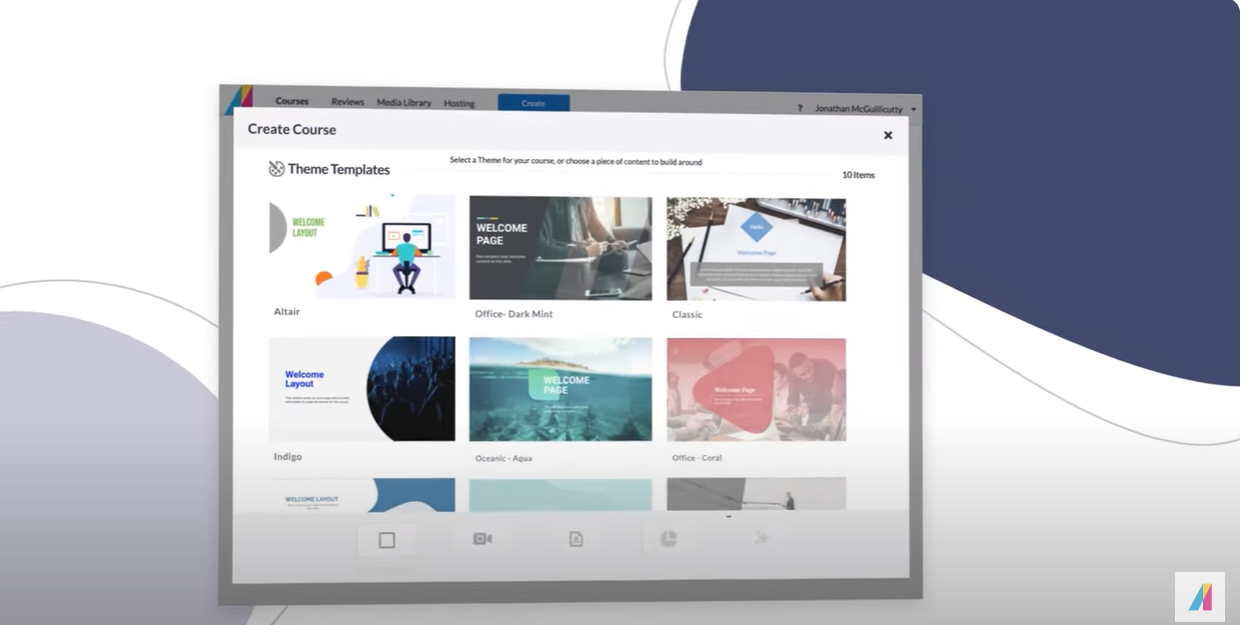Pick the gray theme in bottom row
Screen dimensions: 1241x625
(756, 494)
